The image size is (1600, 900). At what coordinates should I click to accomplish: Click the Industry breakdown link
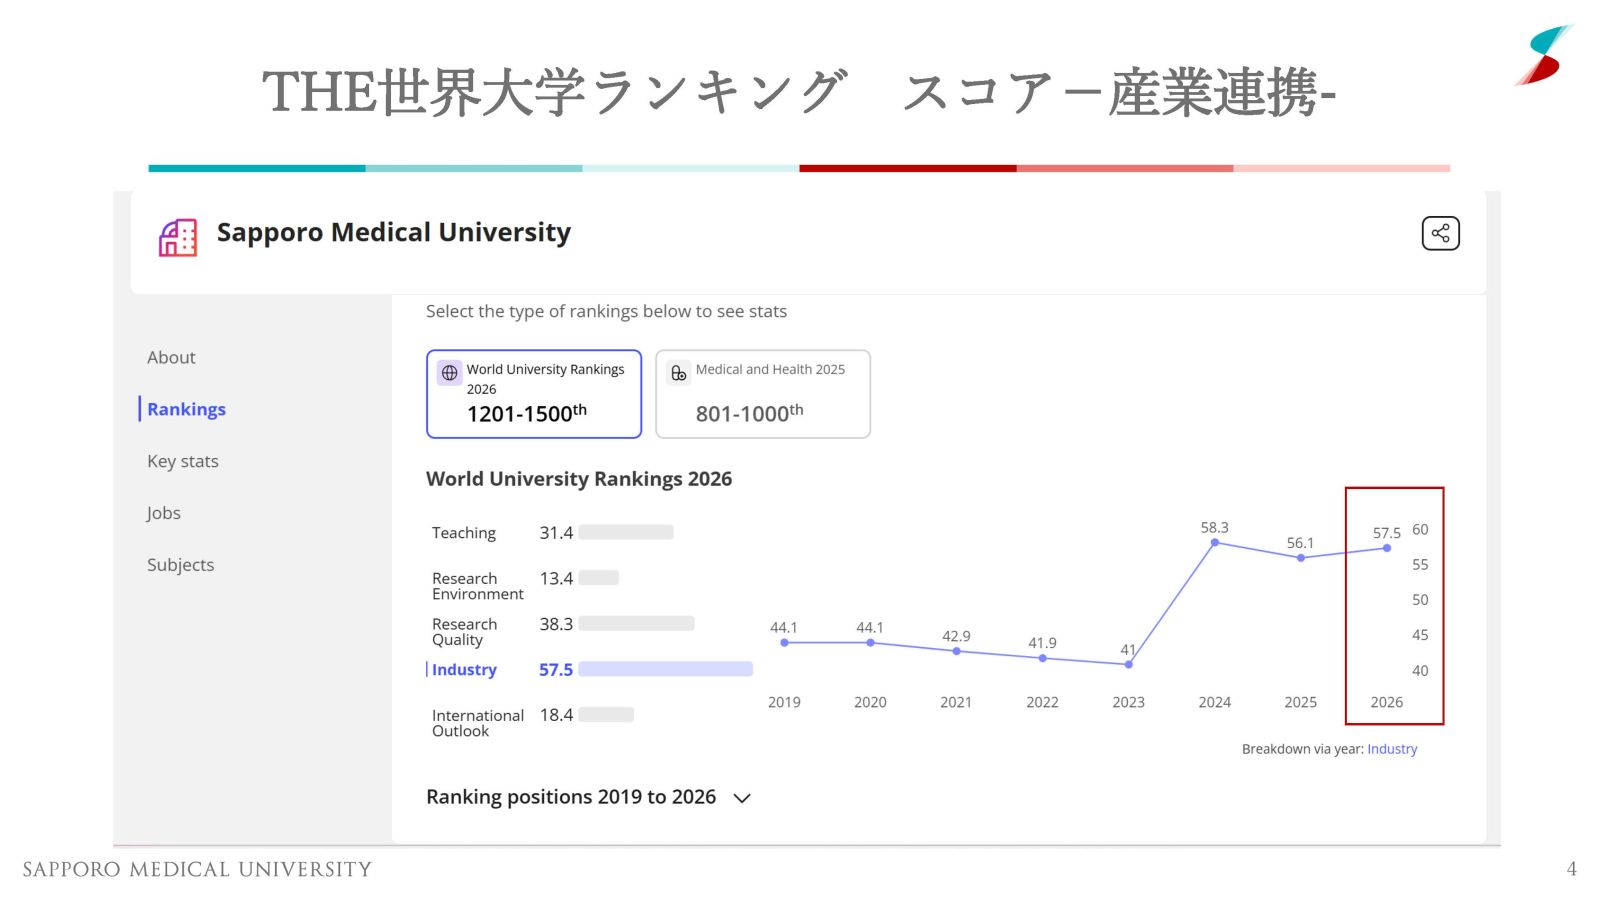[1392, 749]
